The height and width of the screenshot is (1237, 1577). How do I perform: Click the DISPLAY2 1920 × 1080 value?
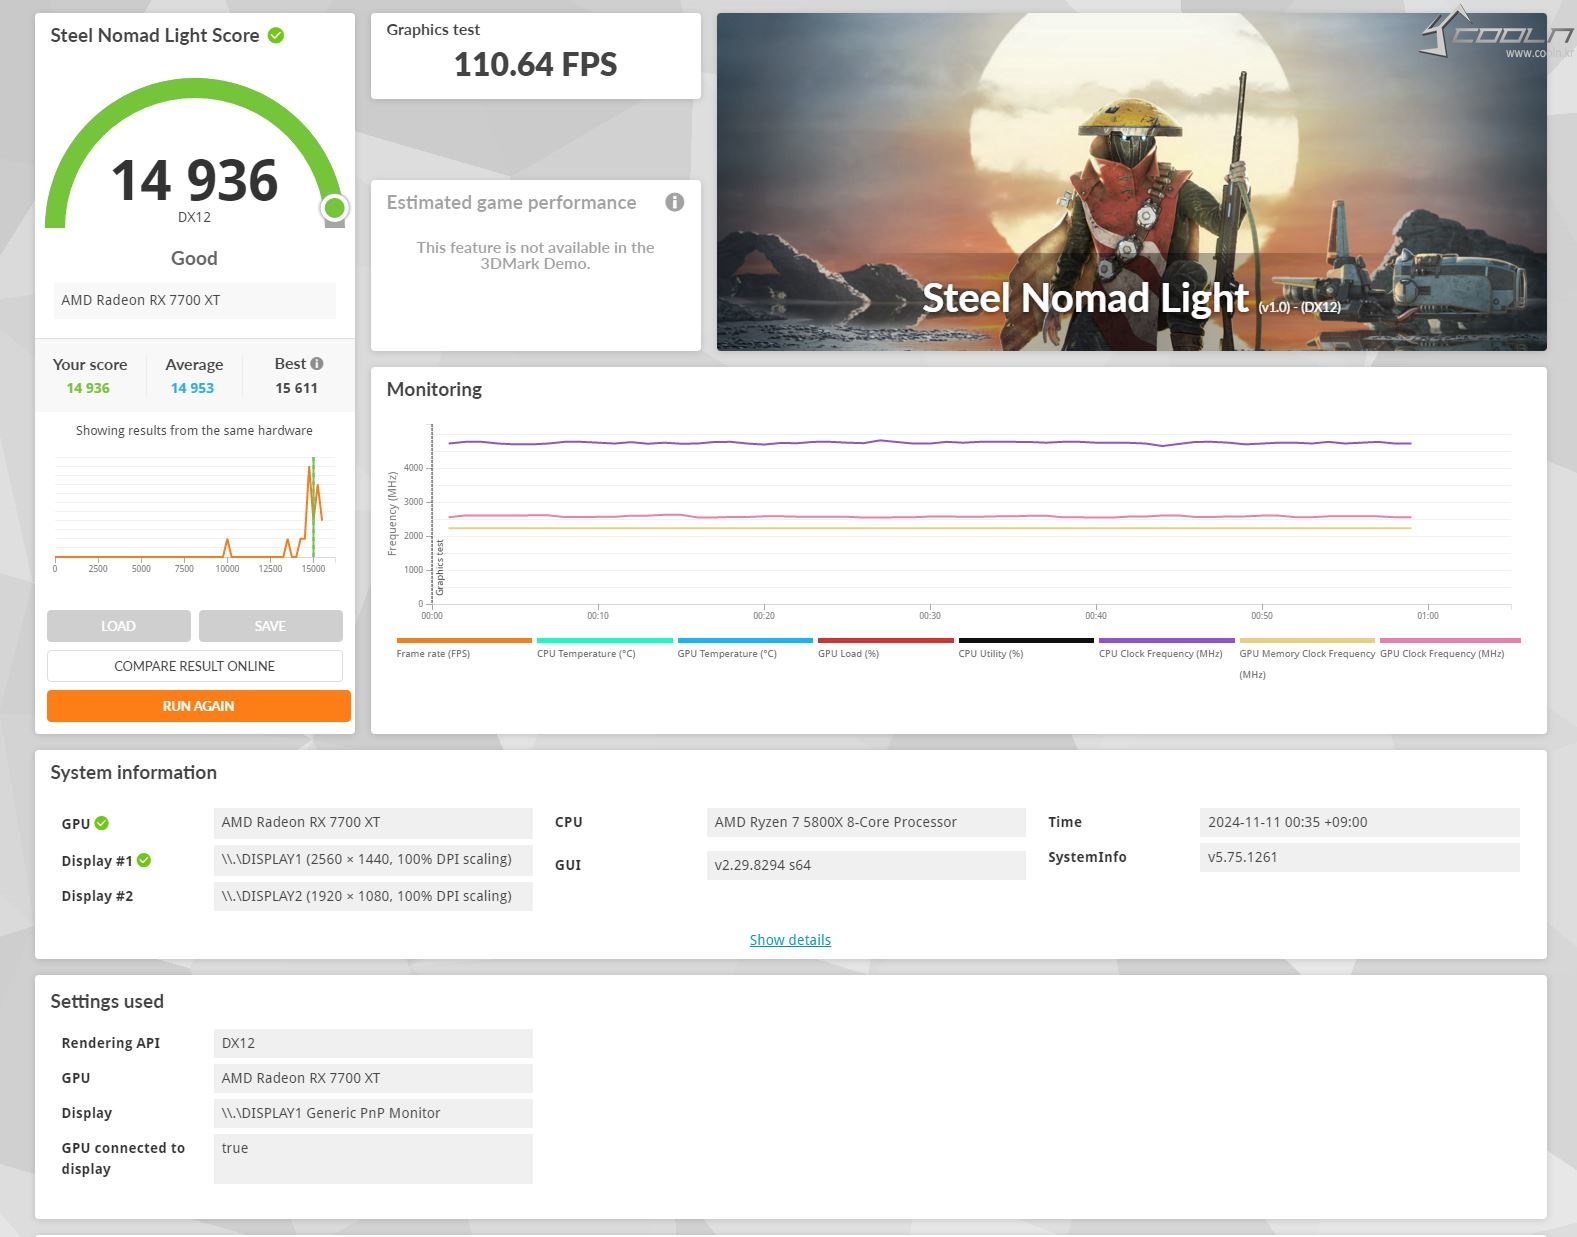pos(373,896)
